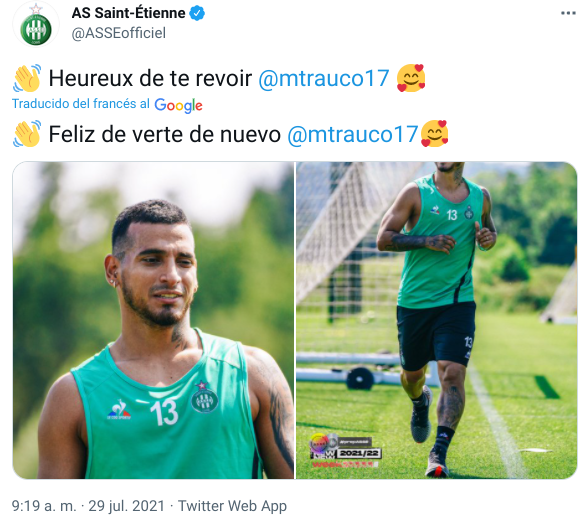Click the club crest on the portrait jersey
This screenshot has height=522, width=586.
click(x=204, y=397)
